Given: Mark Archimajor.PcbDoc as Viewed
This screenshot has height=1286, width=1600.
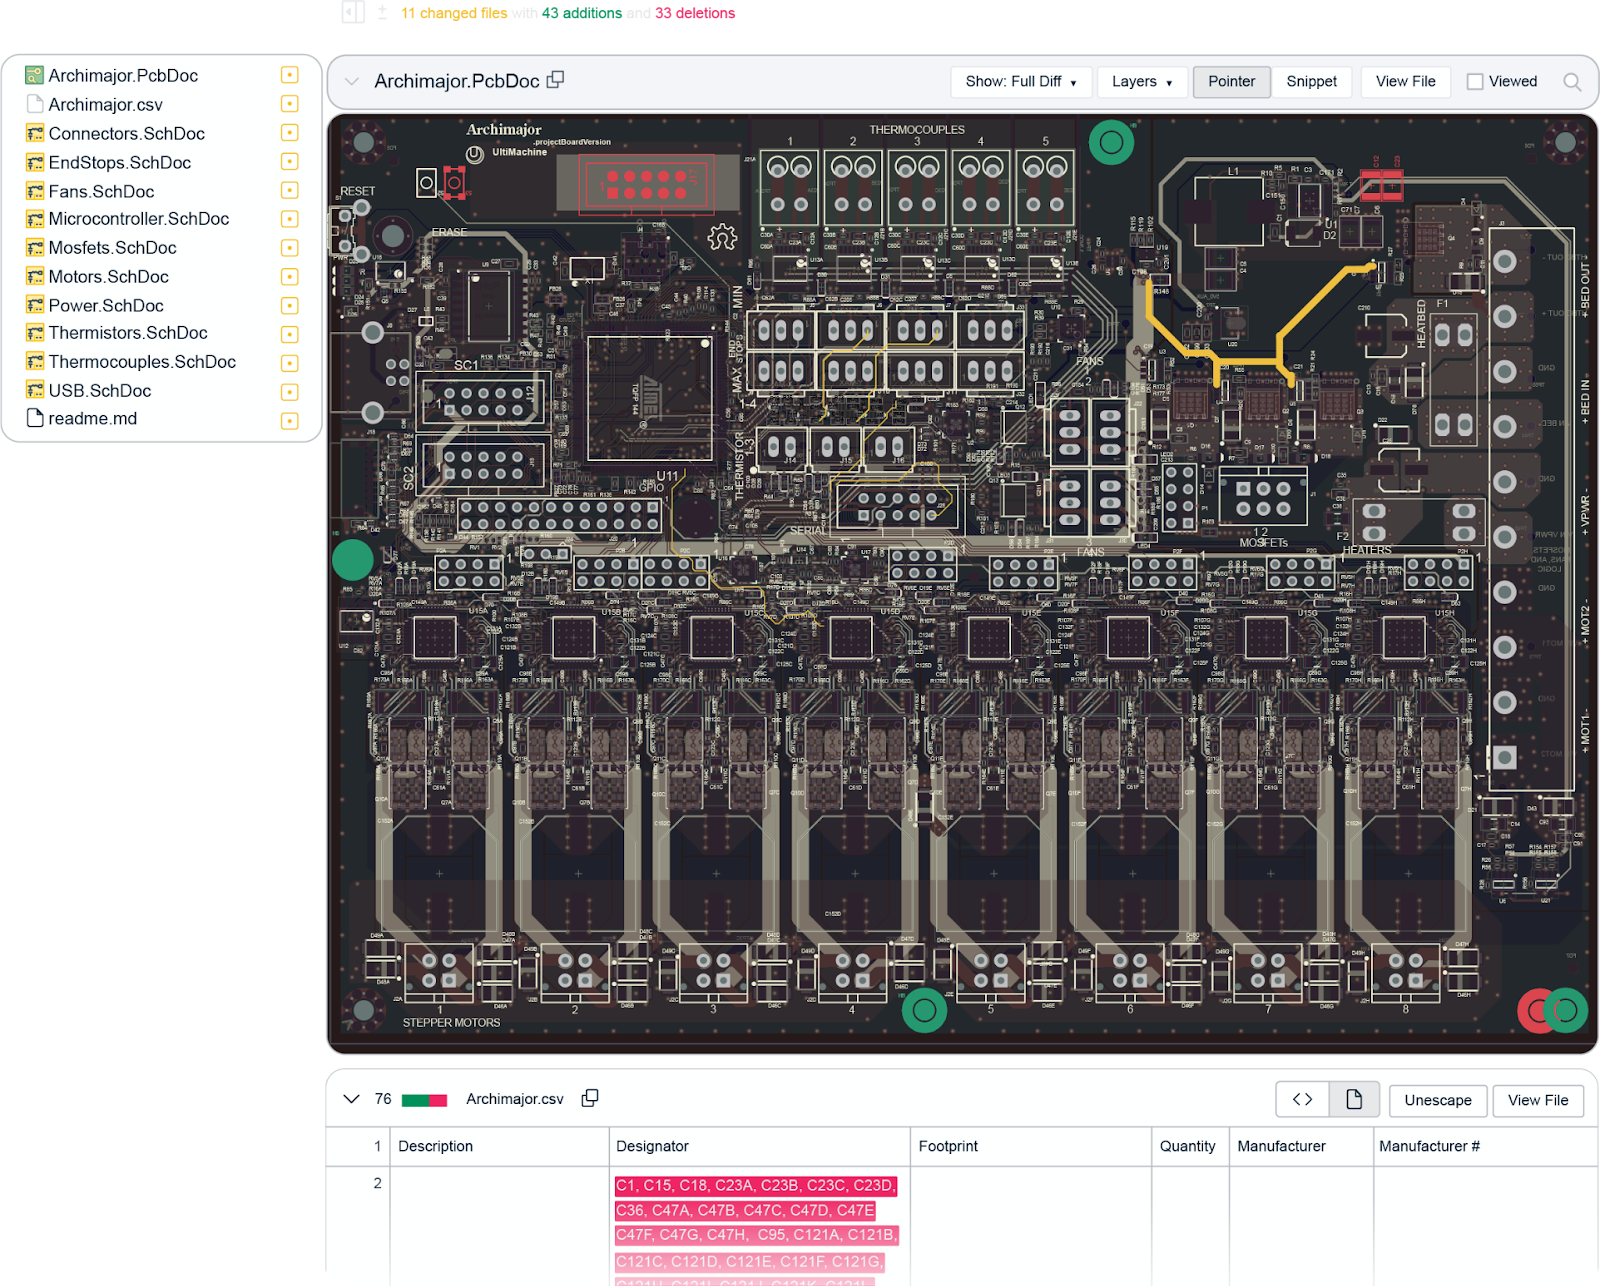Looking at the screenshot, I should point(1475,82).
